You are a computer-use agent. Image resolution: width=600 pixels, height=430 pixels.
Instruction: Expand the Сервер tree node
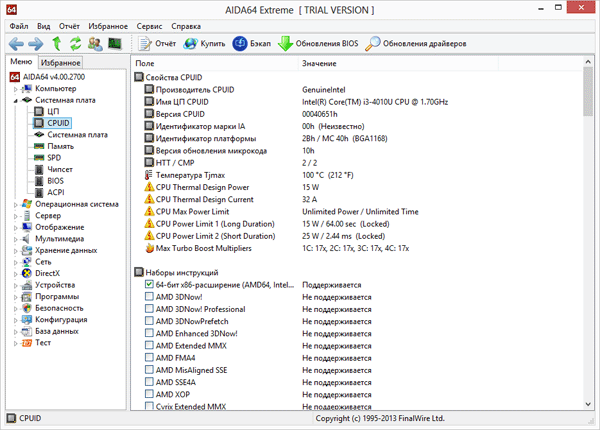click(16, 216)
